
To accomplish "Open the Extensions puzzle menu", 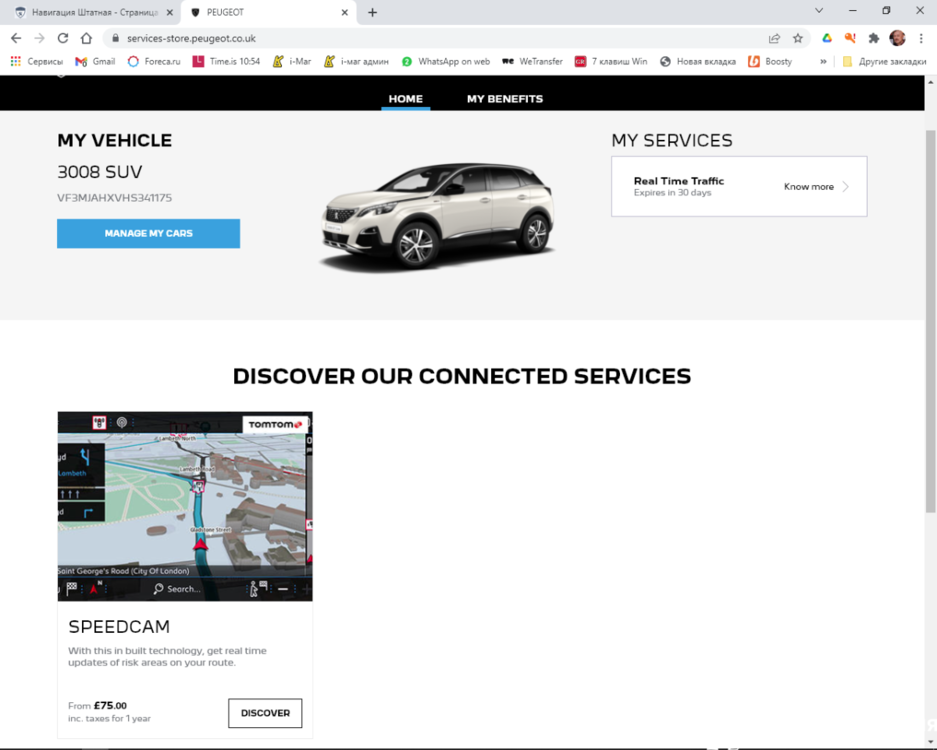I will click(874, 38).
